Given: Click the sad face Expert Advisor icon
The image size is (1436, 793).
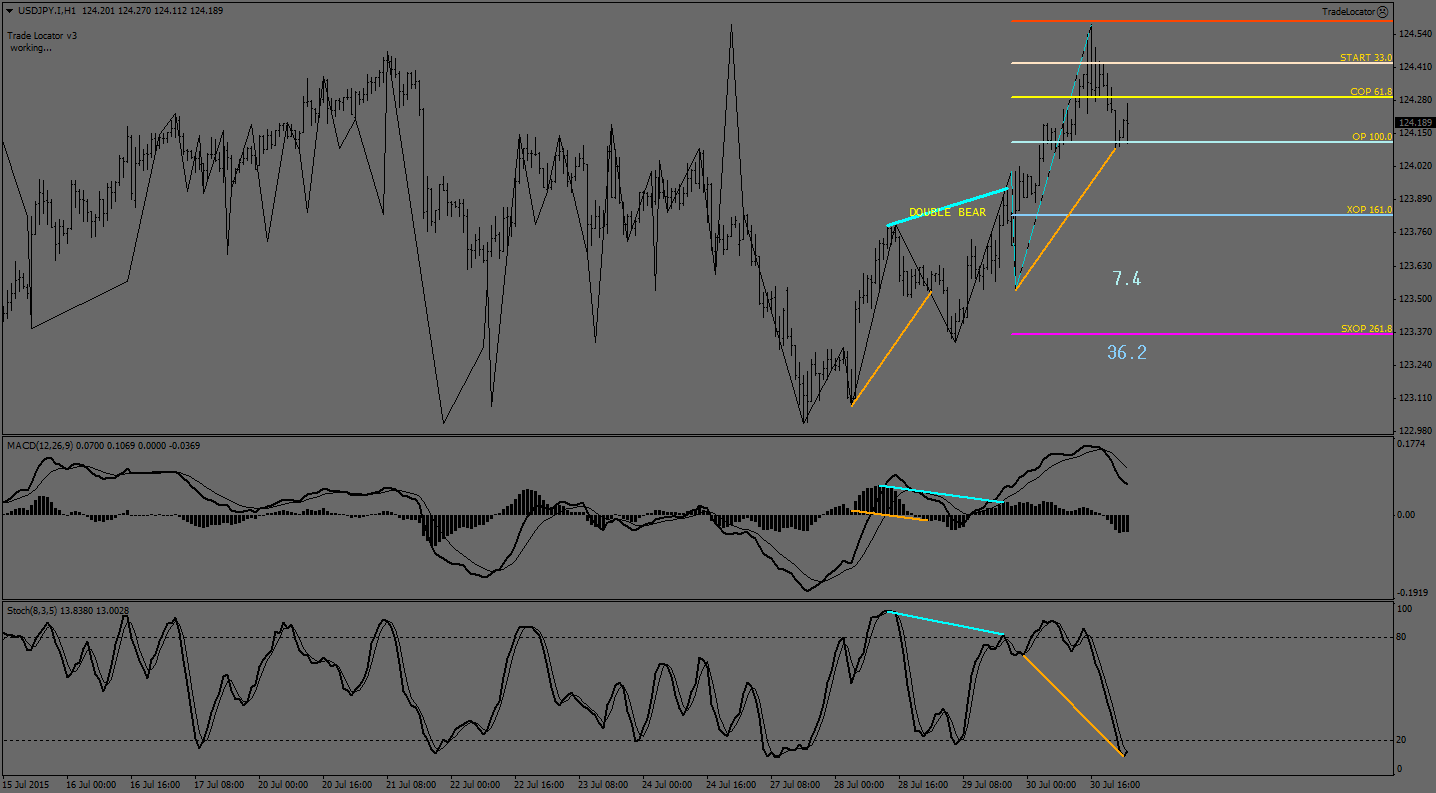Looking at the screenshot, I should click(1382, 12).
